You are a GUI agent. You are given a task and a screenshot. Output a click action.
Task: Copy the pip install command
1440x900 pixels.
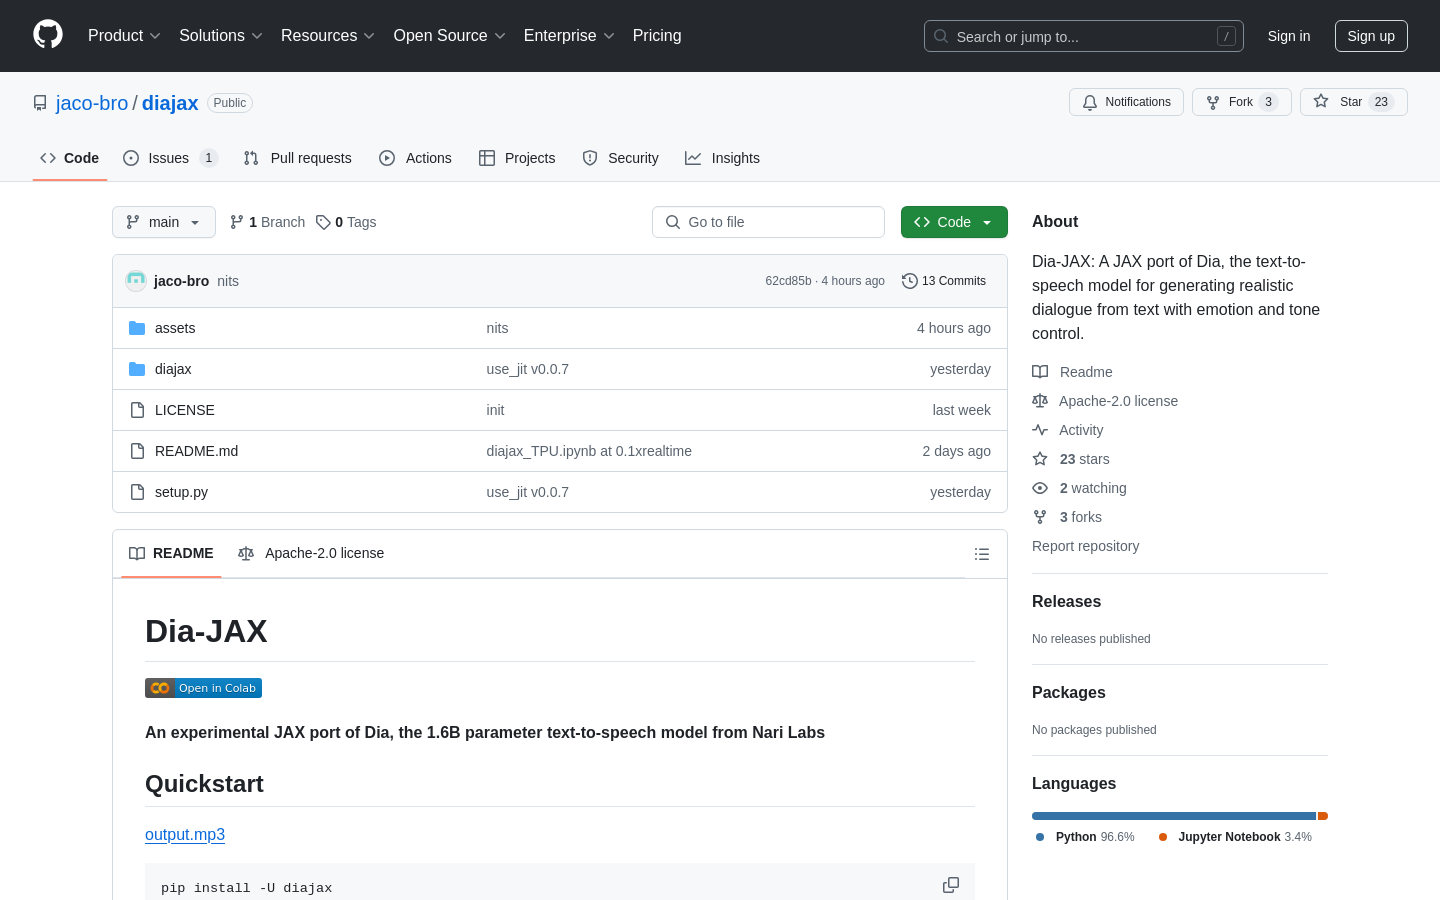pos(950,885)
